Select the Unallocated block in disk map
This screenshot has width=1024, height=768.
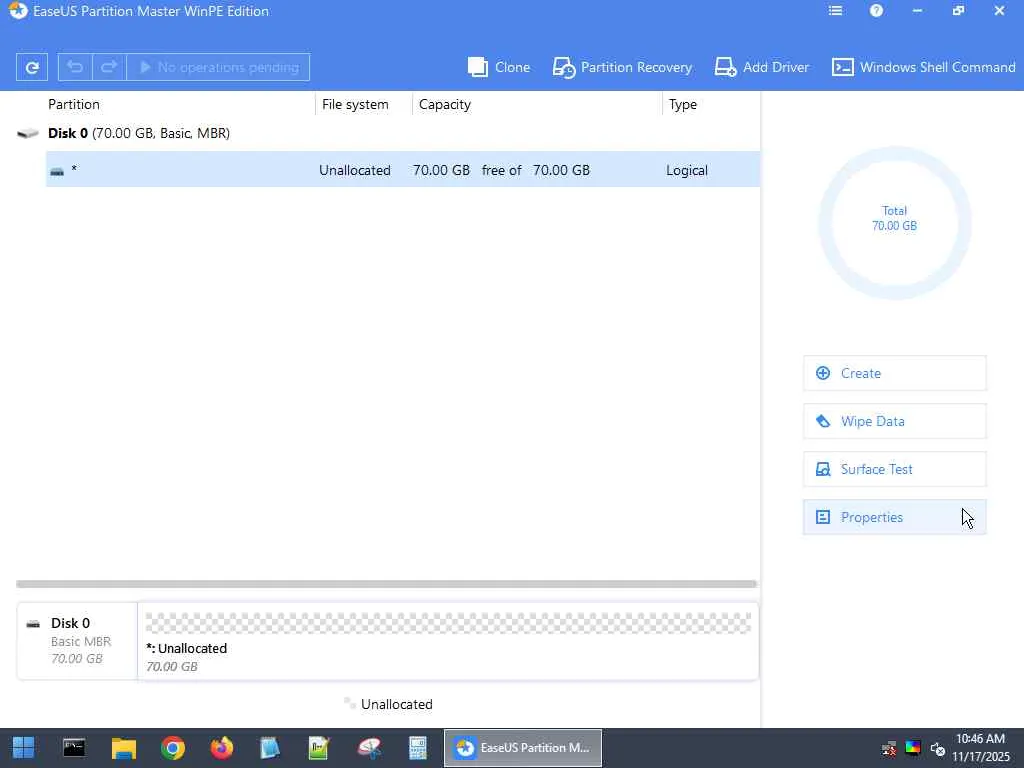[448, 641]
